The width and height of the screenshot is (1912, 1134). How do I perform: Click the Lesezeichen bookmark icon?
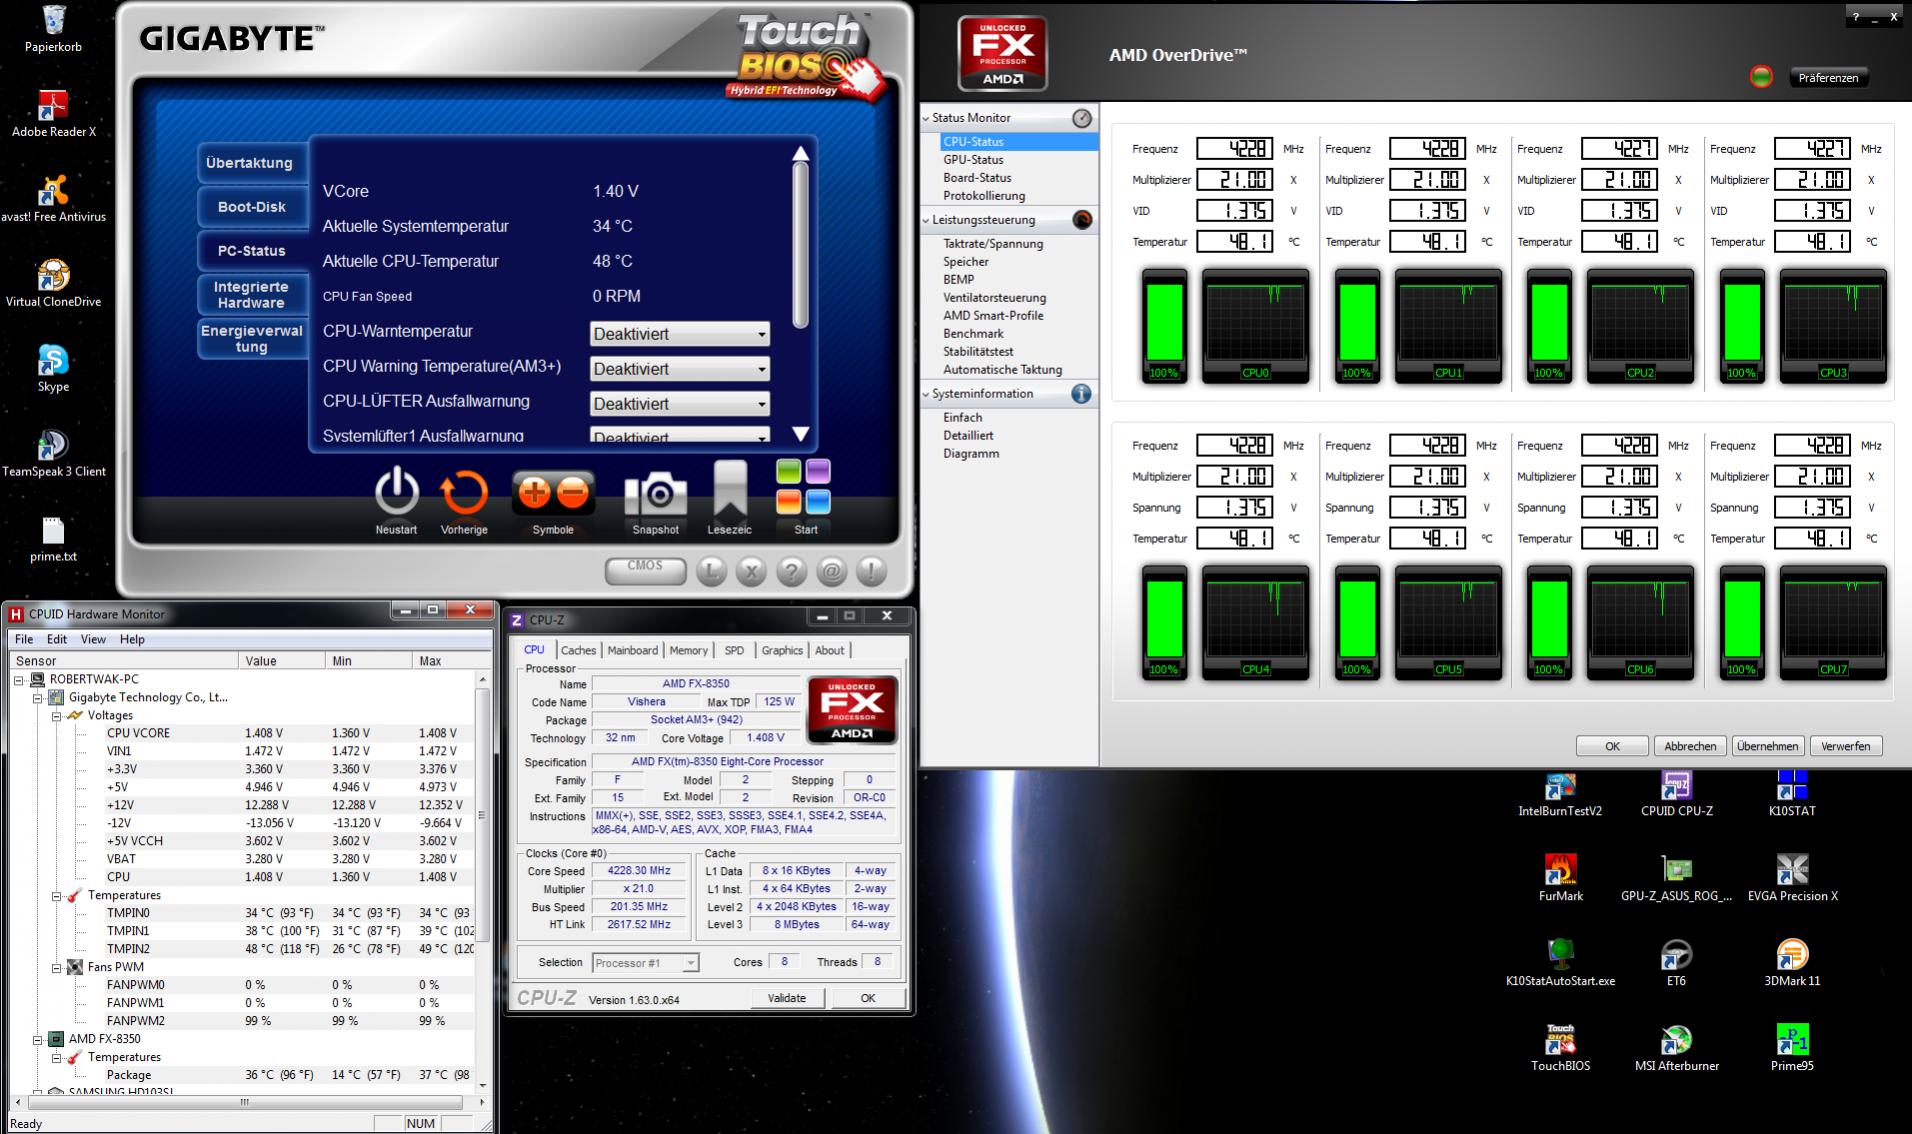[x=730, y=490]
